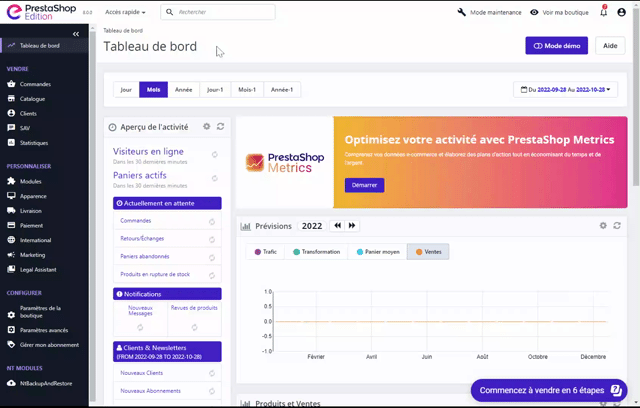
Task: Click the PrestaShop Edition logo
Action: [x=41, y=12]
